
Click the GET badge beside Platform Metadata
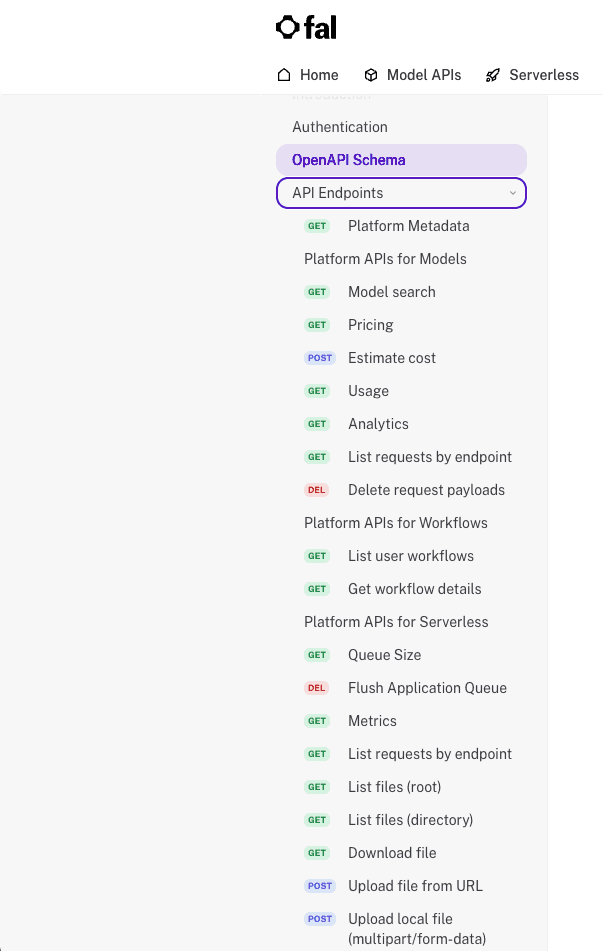317,226
